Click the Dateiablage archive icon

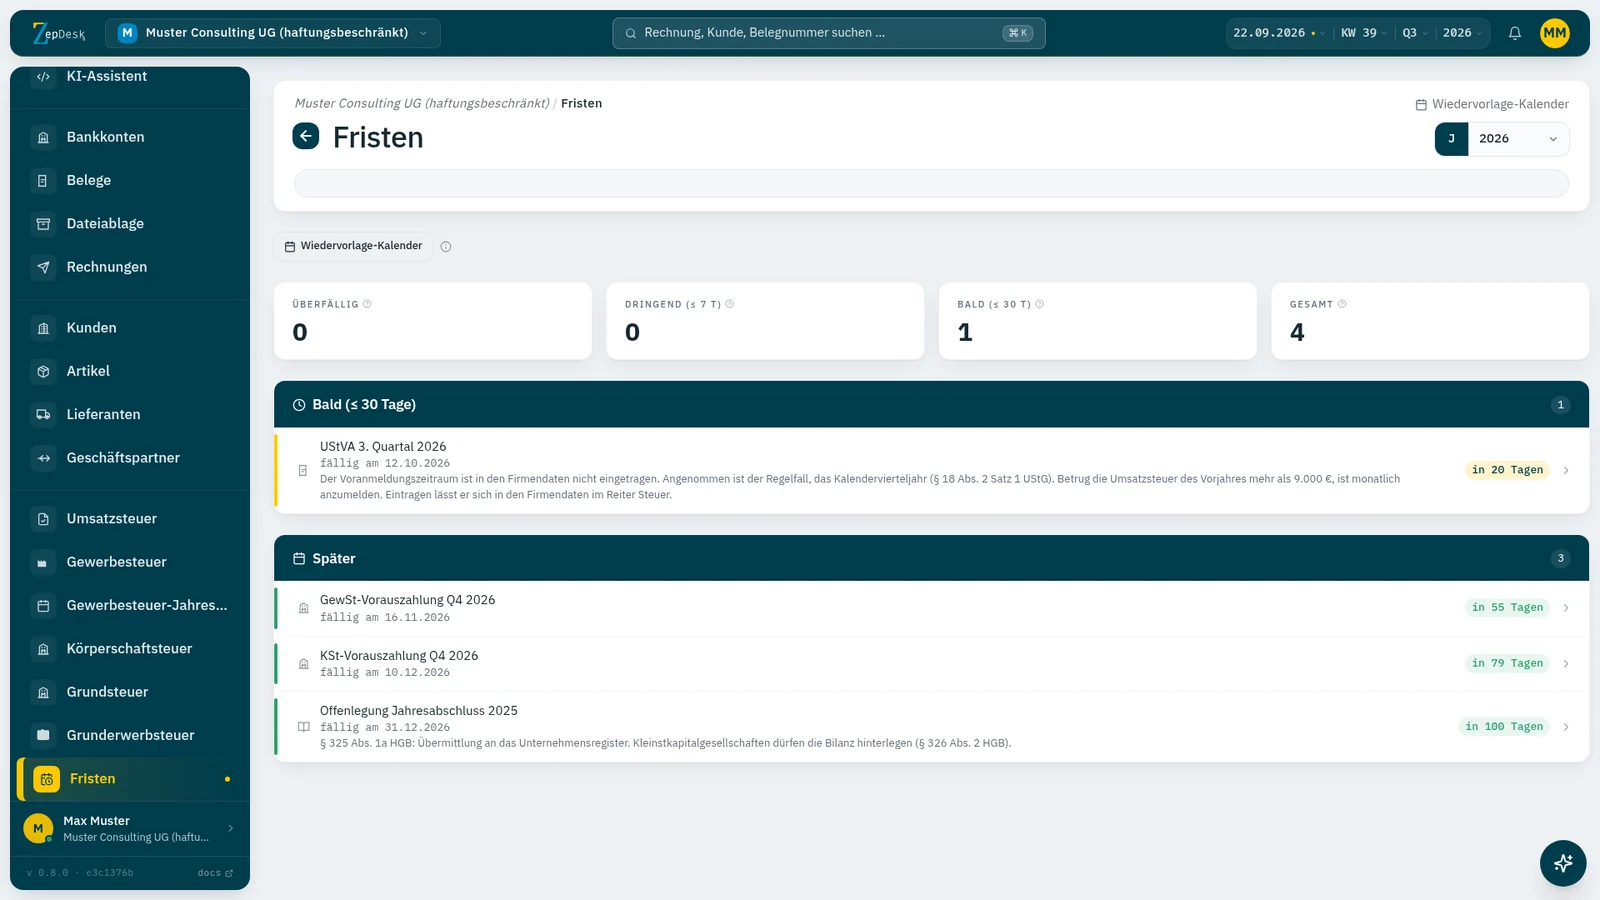43,224
